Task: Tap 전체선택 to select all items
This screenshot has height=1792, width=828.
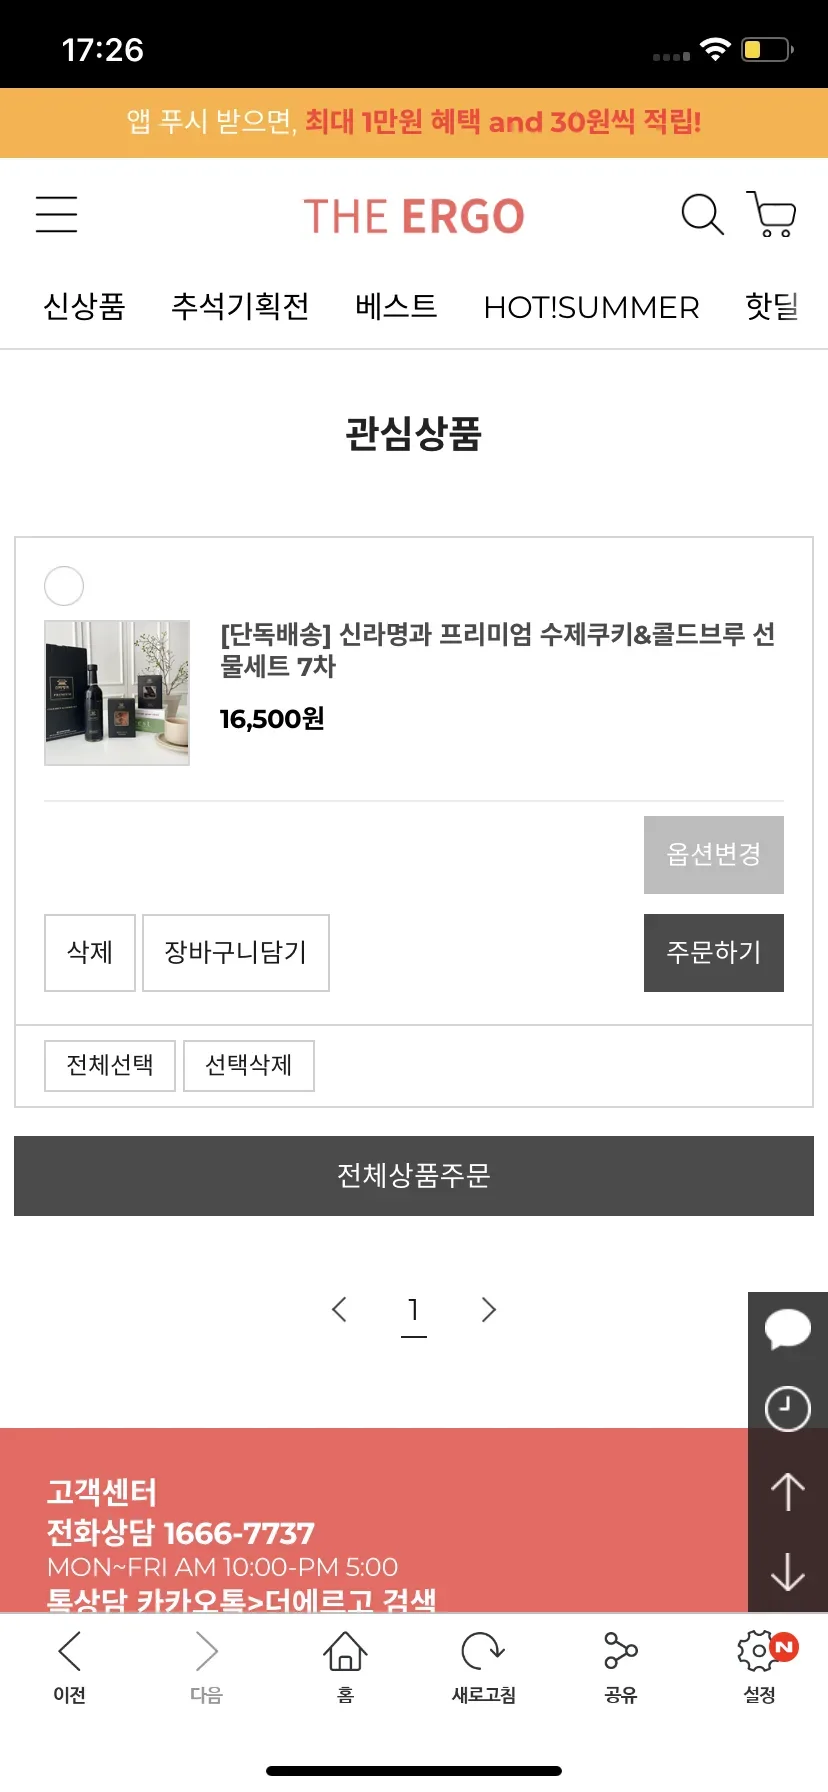Action: [110, 1065]
